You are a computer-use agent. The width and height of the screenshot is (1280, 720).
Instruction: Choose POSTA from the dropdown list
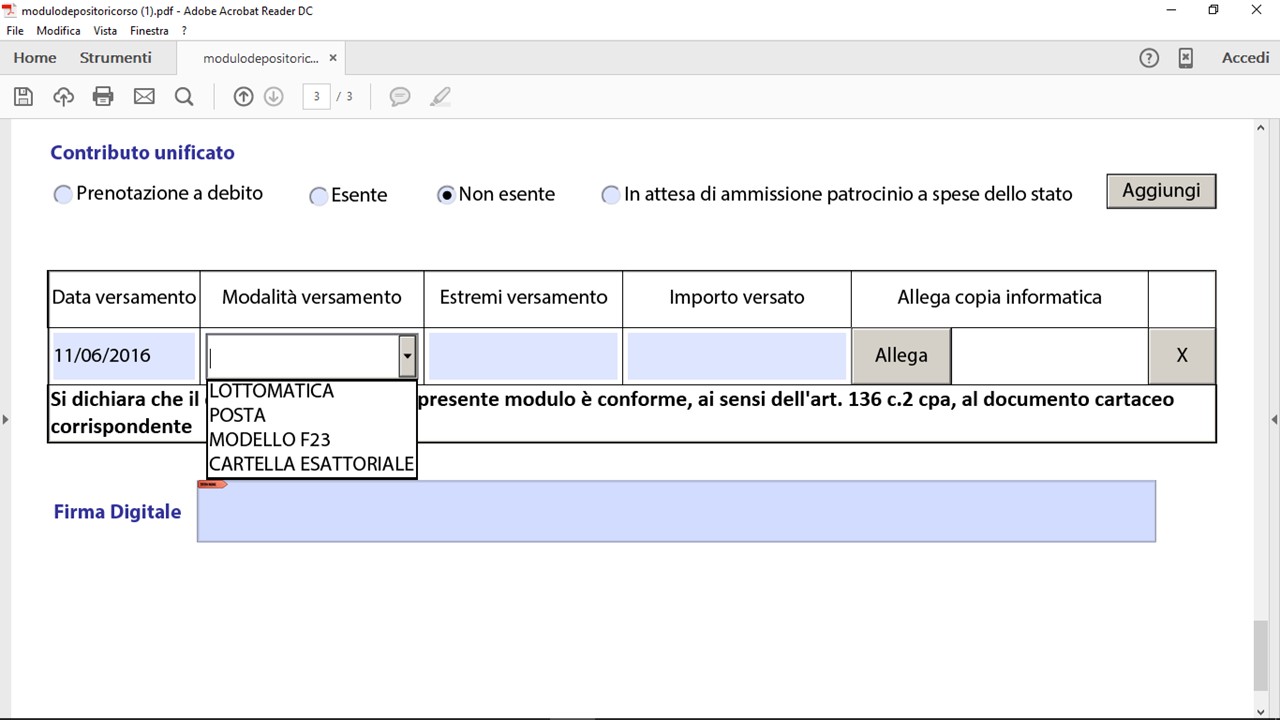(311, 415)
